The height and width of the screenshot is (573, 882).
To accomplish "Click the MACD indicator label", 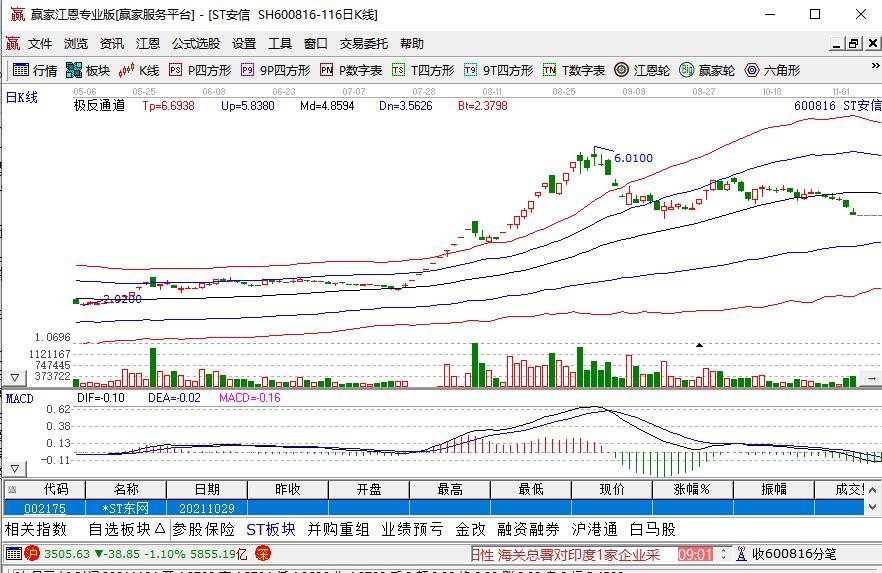I will point(20,399).
